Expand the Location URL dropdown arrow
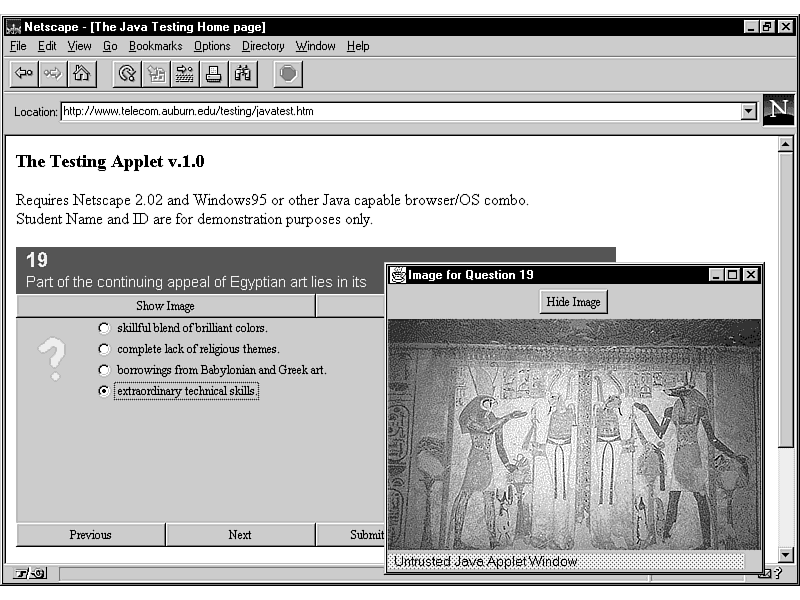Viewport: 800px width, 600px height. point(748,111)
